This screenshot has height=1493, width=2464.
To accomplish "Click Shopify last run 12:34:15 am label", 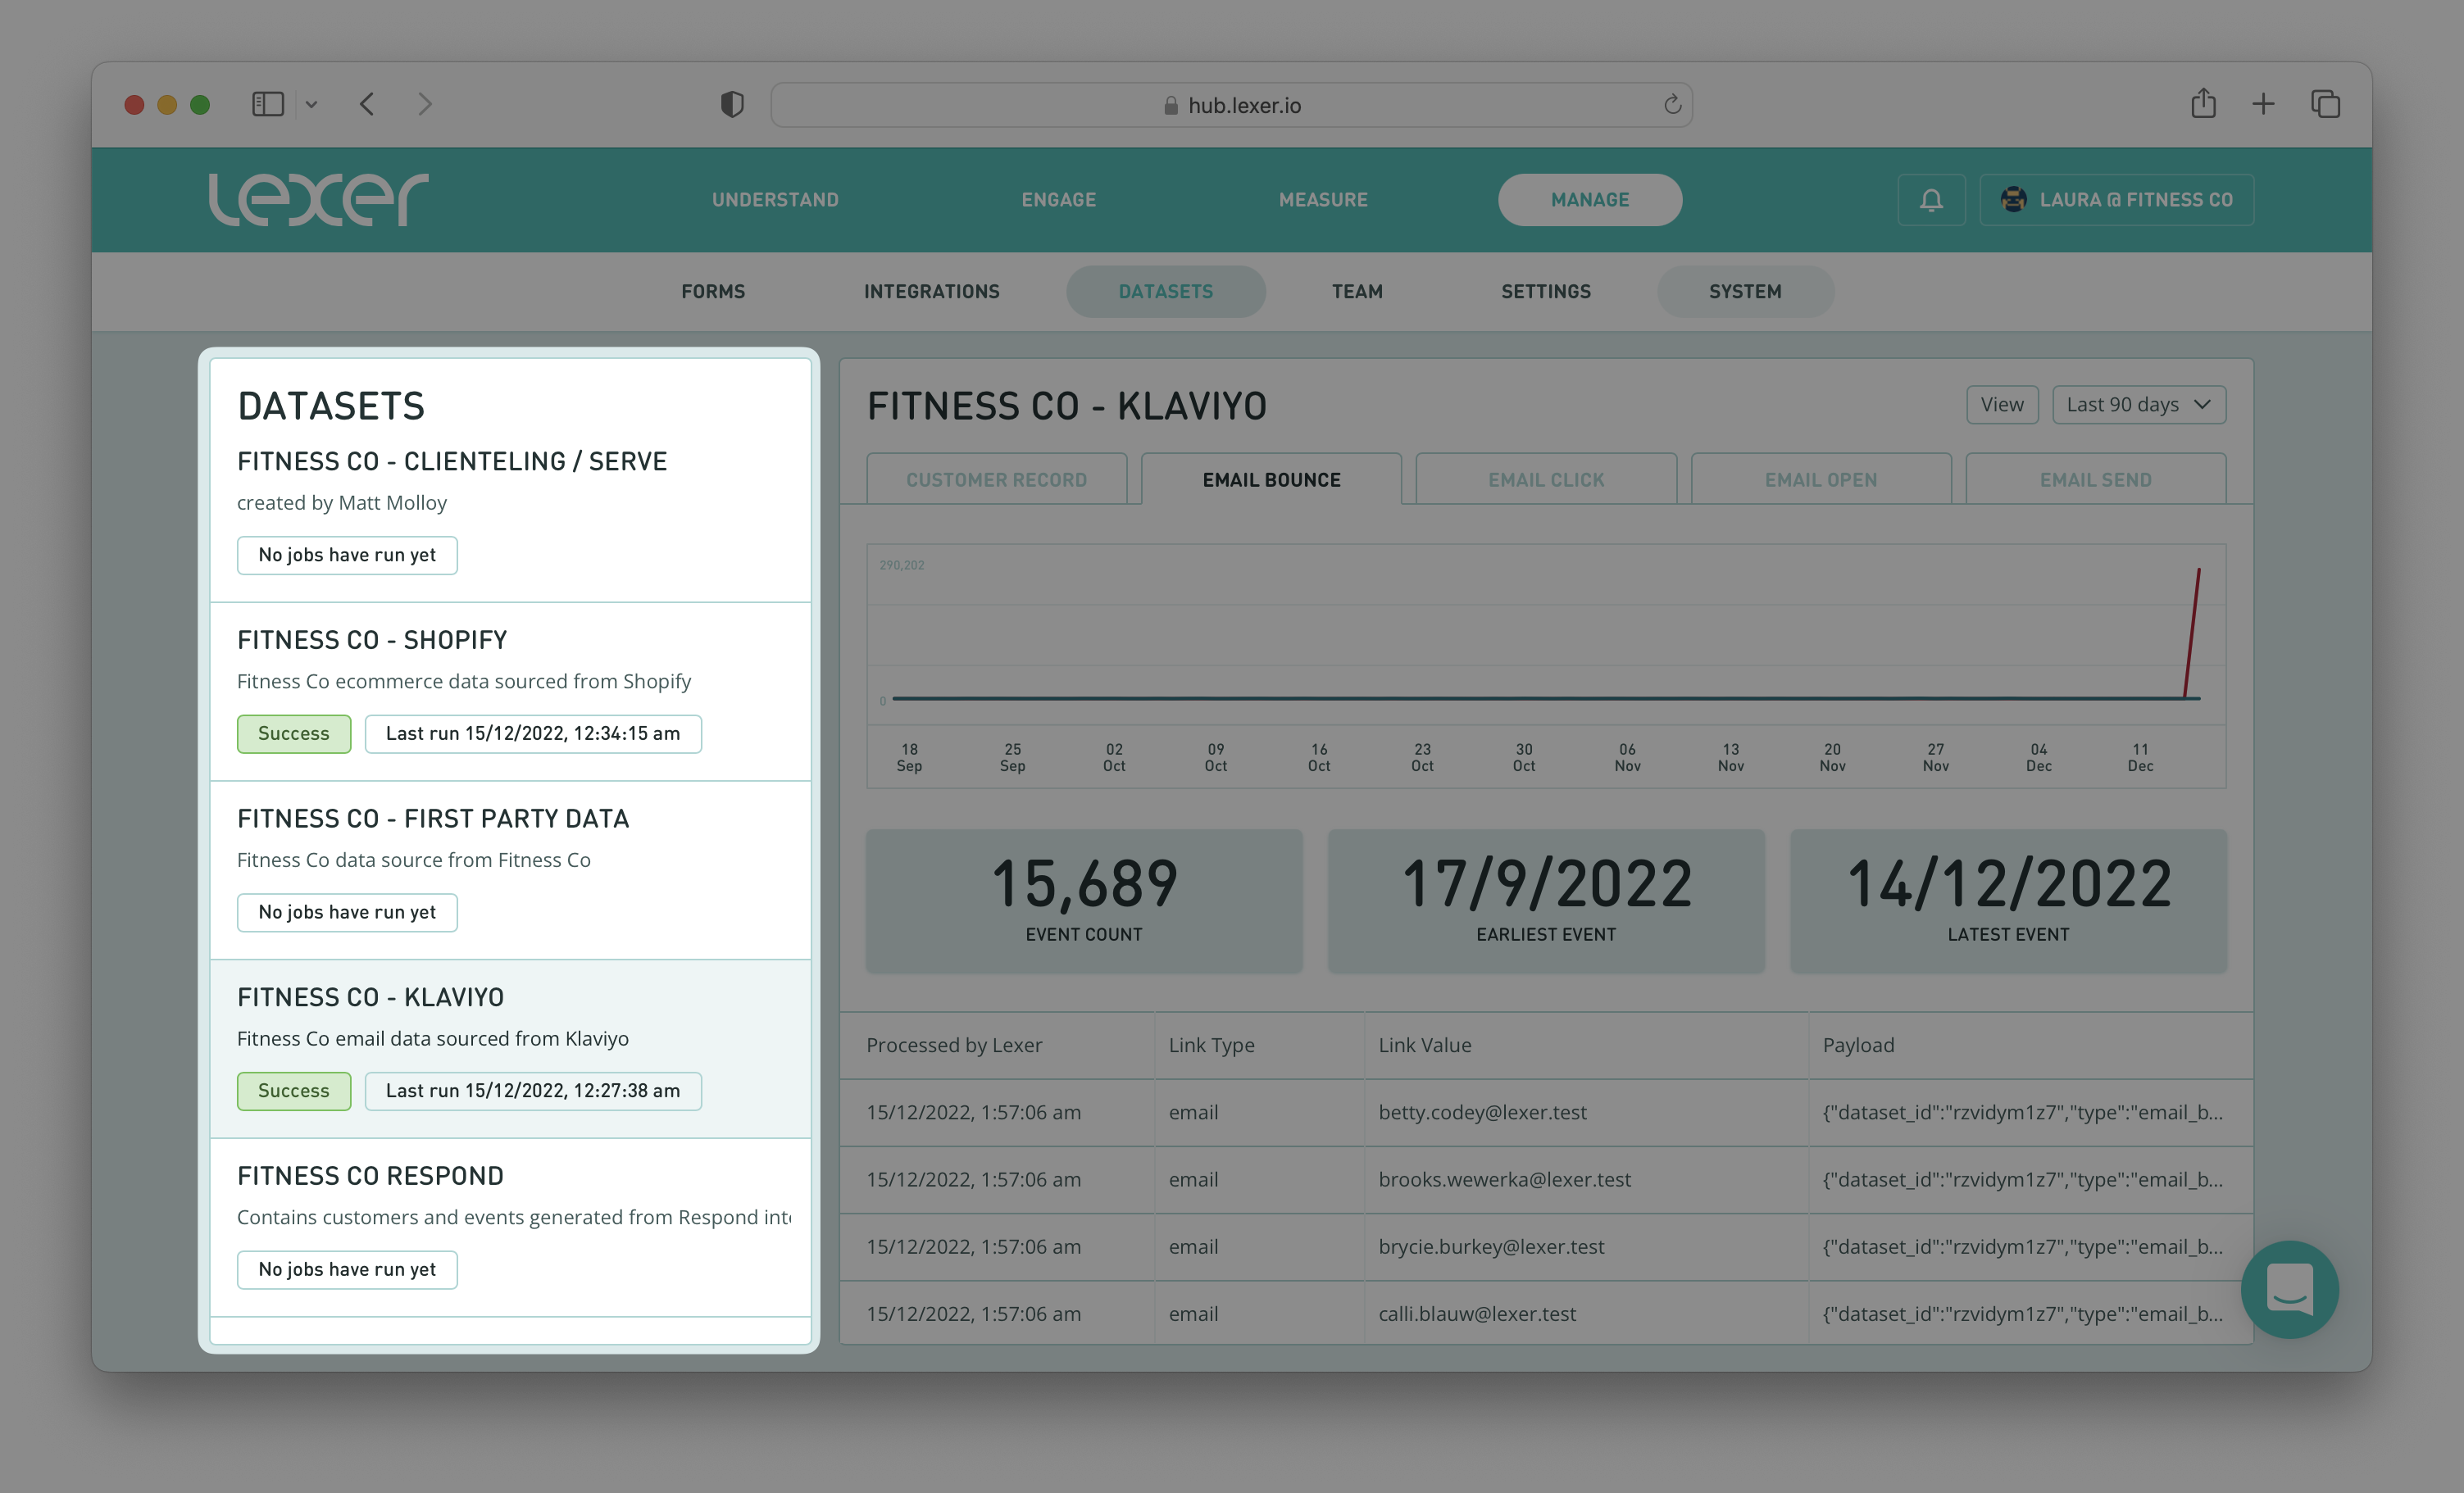I will [533, 734].
